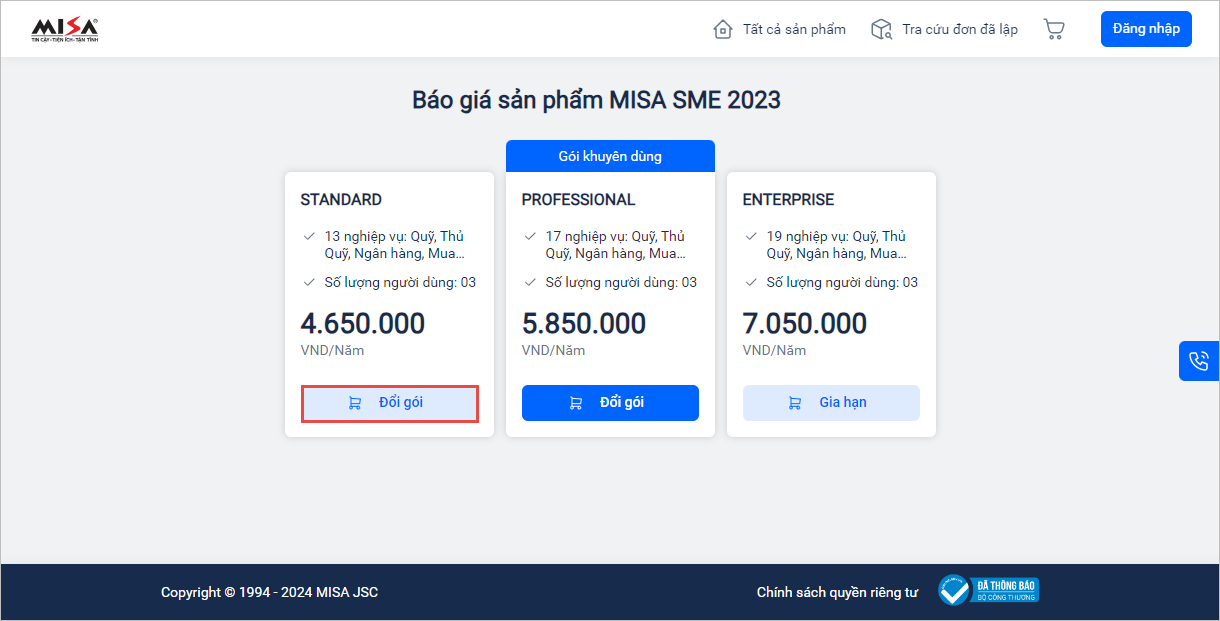Open the Chính sách quyền riêng tư link
Image resolution: width=1220 pixels, height=621 pixels.
pyautogui.click(x=837, y=592)
